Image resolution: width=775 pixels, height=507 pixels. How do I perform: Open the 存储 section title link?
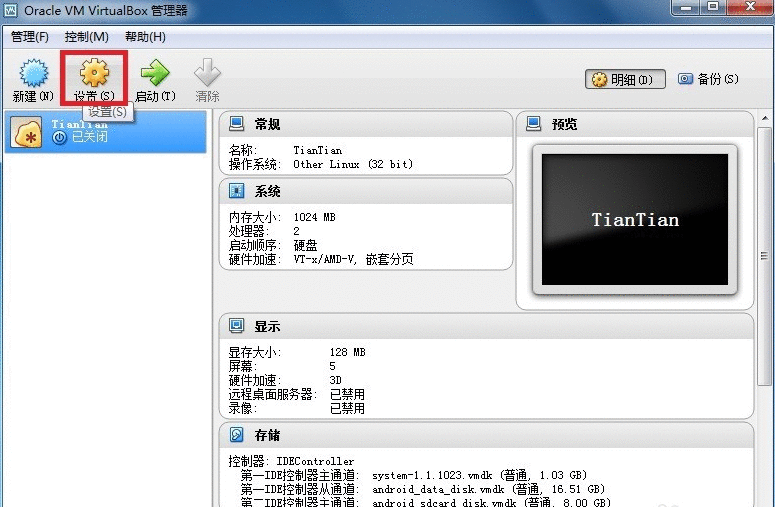point(267,435)
